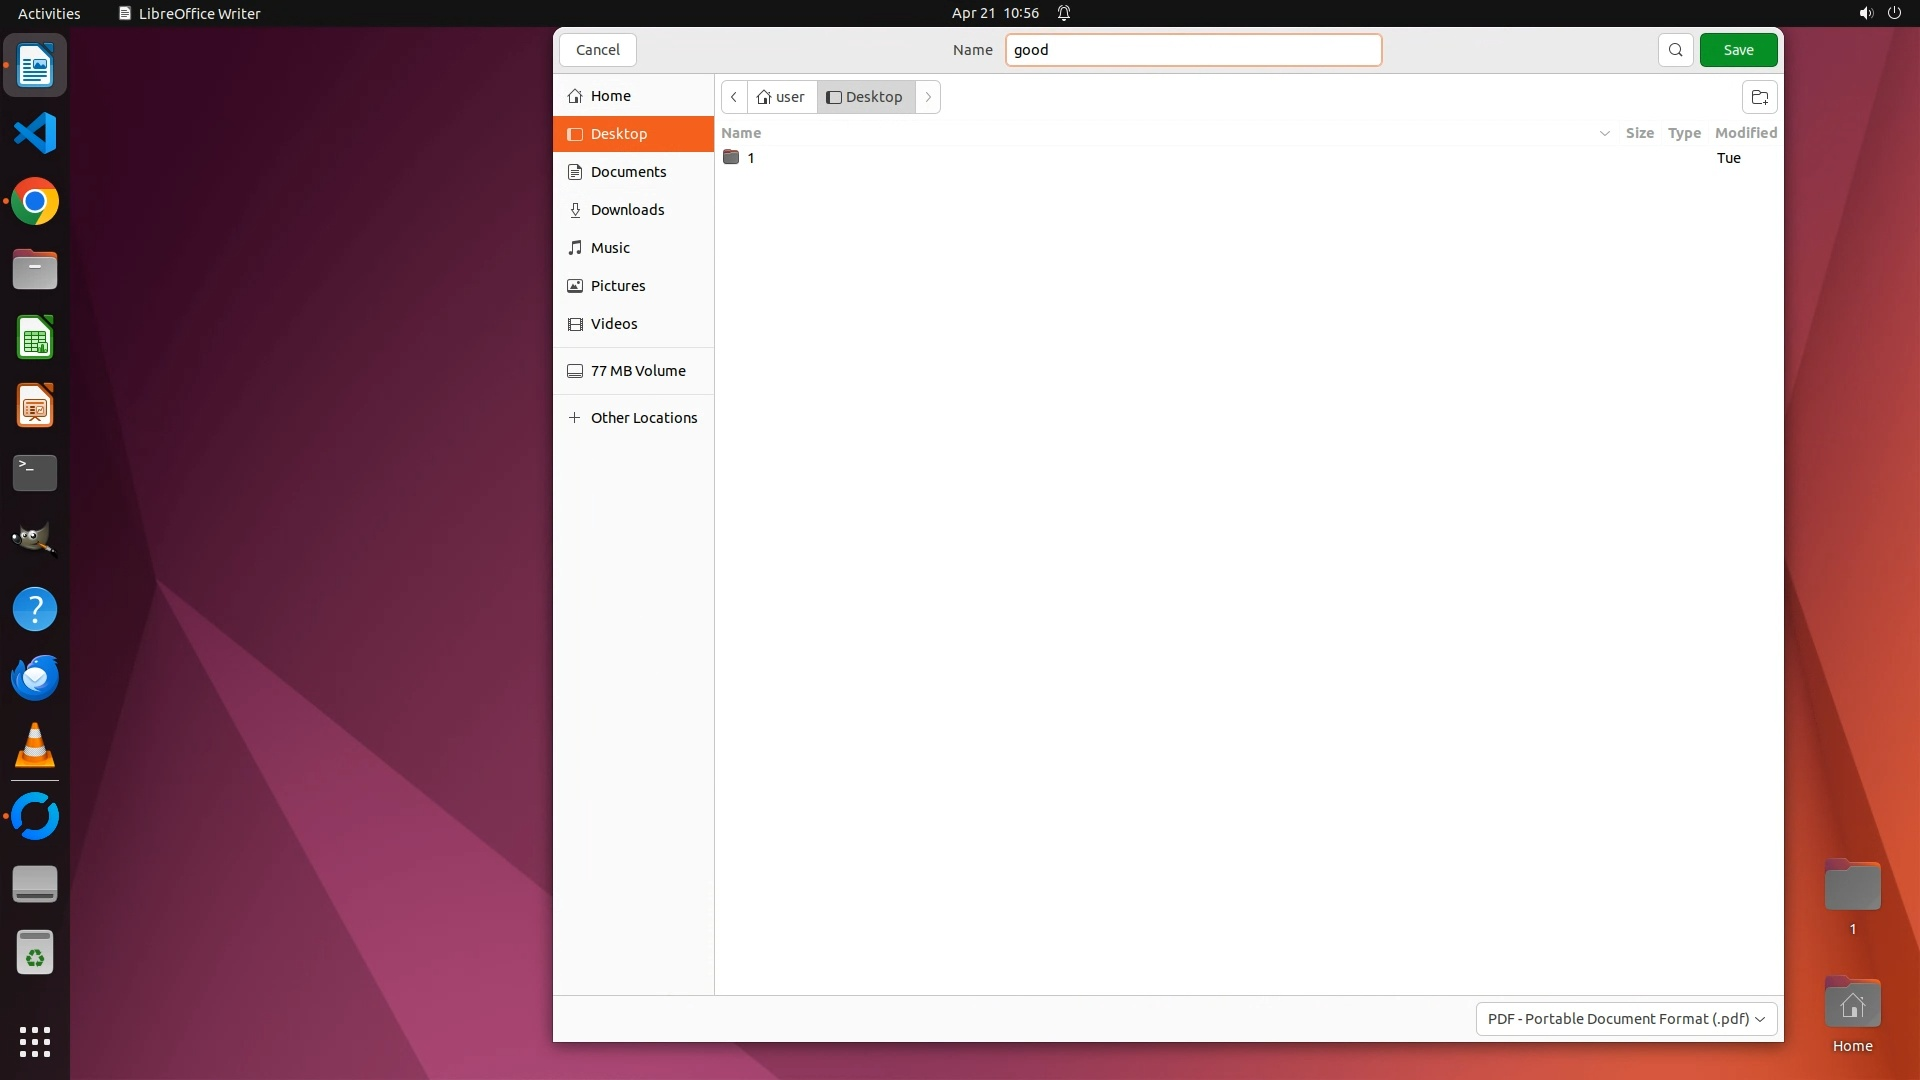This screenshot has width=1920, height=1080.
Task: Sort files by the Modified column
Action: pos(1745,133)
